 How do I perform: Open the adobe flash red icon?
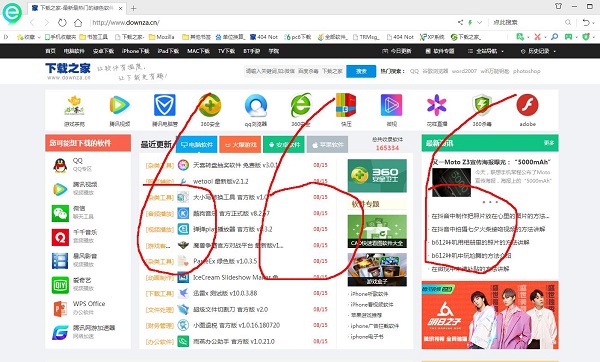tap(527, 105)
